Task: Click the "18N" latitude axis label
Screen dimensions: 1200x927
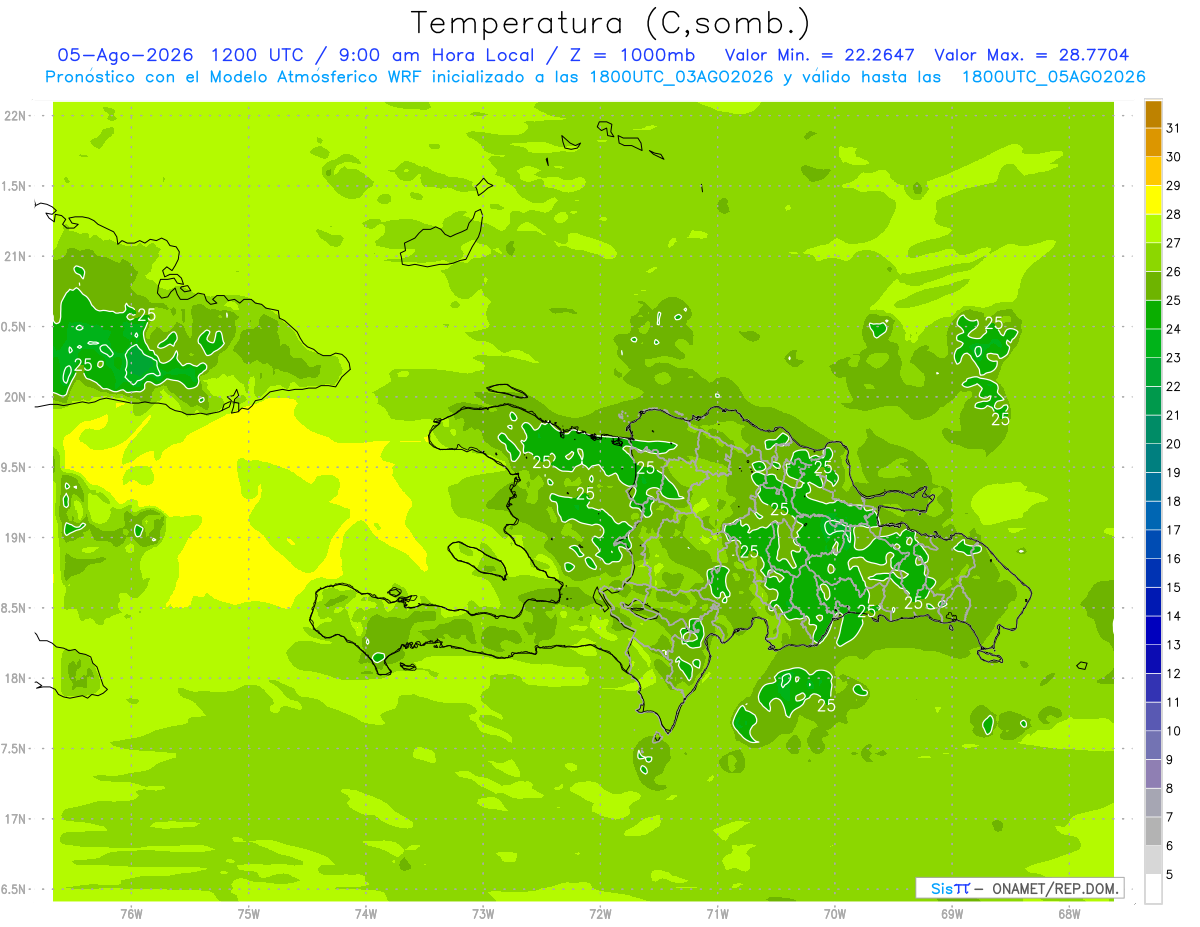Action: (x=14, y=678)
